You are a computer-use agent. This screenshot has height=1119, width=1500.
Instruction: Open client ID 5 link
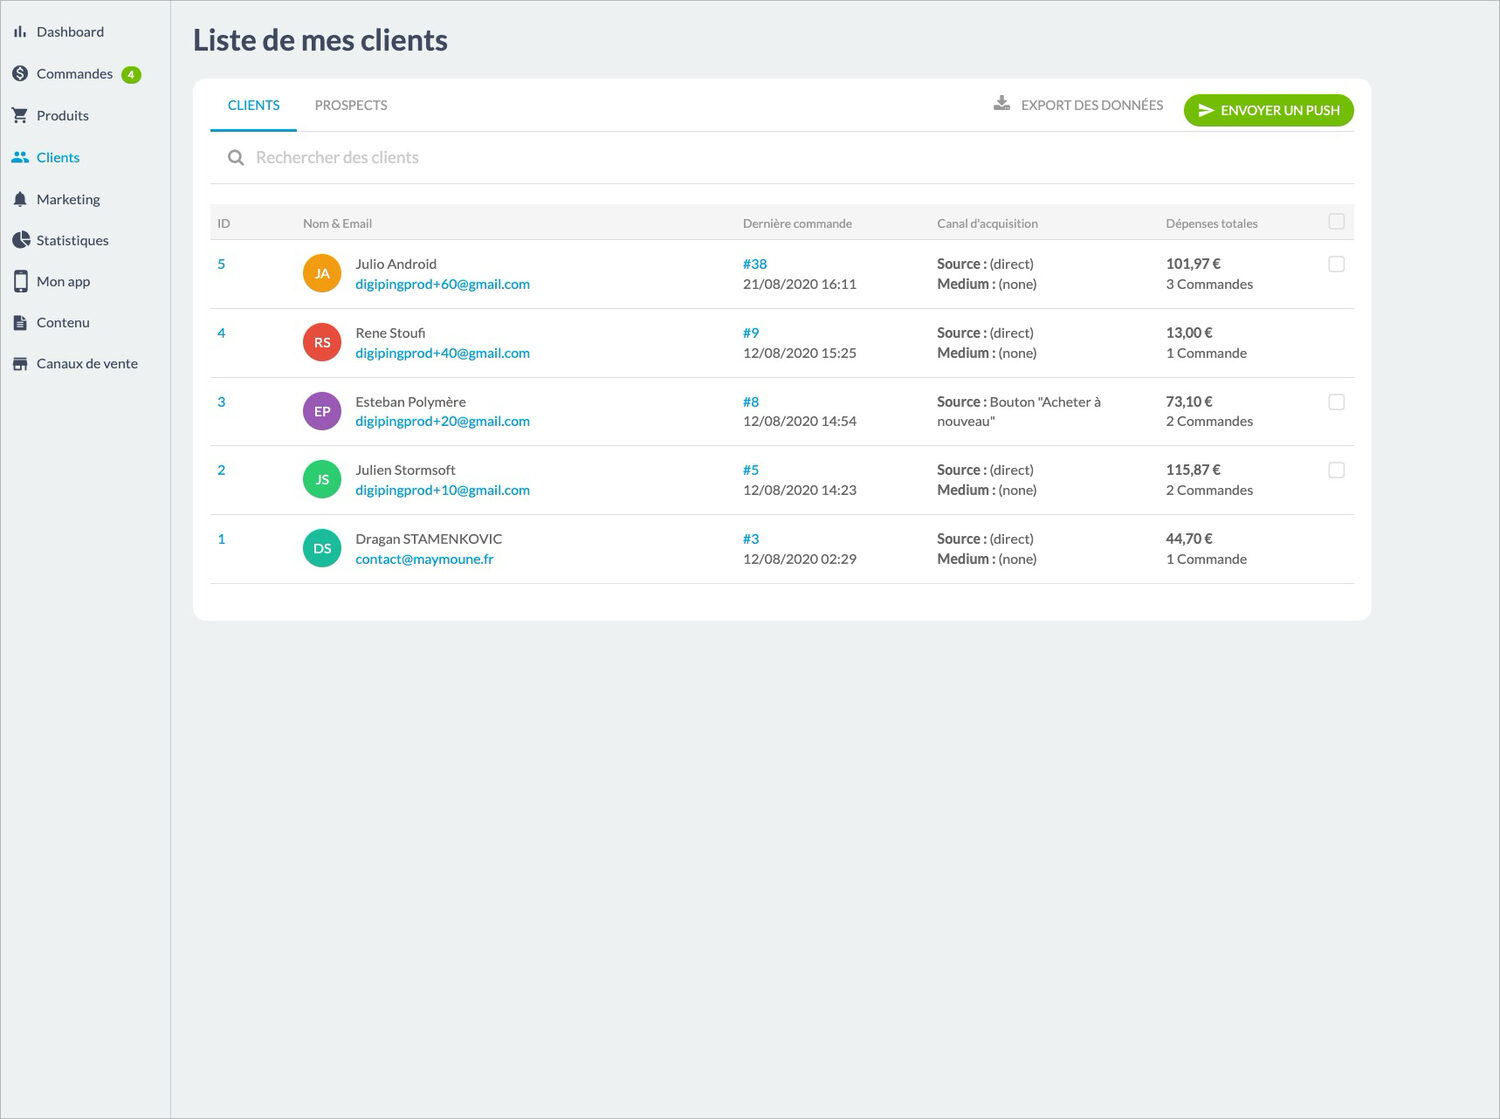(221, 264)
